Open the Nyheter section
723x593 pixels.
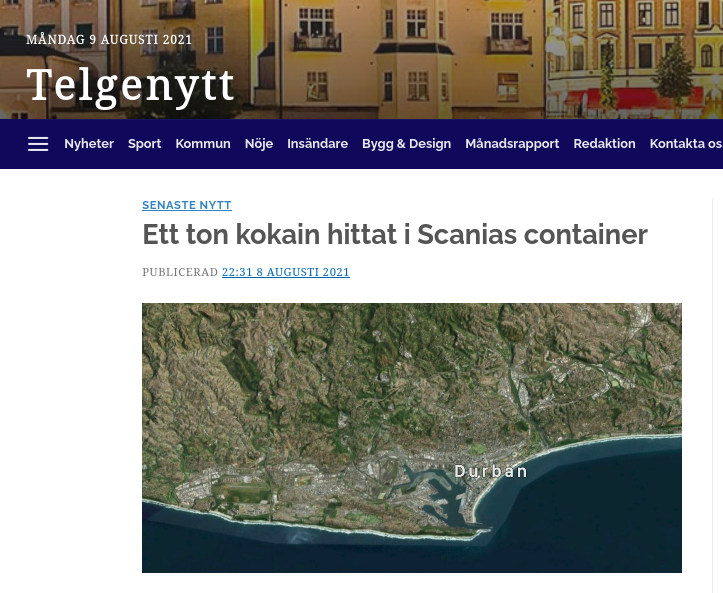point(89,144)
